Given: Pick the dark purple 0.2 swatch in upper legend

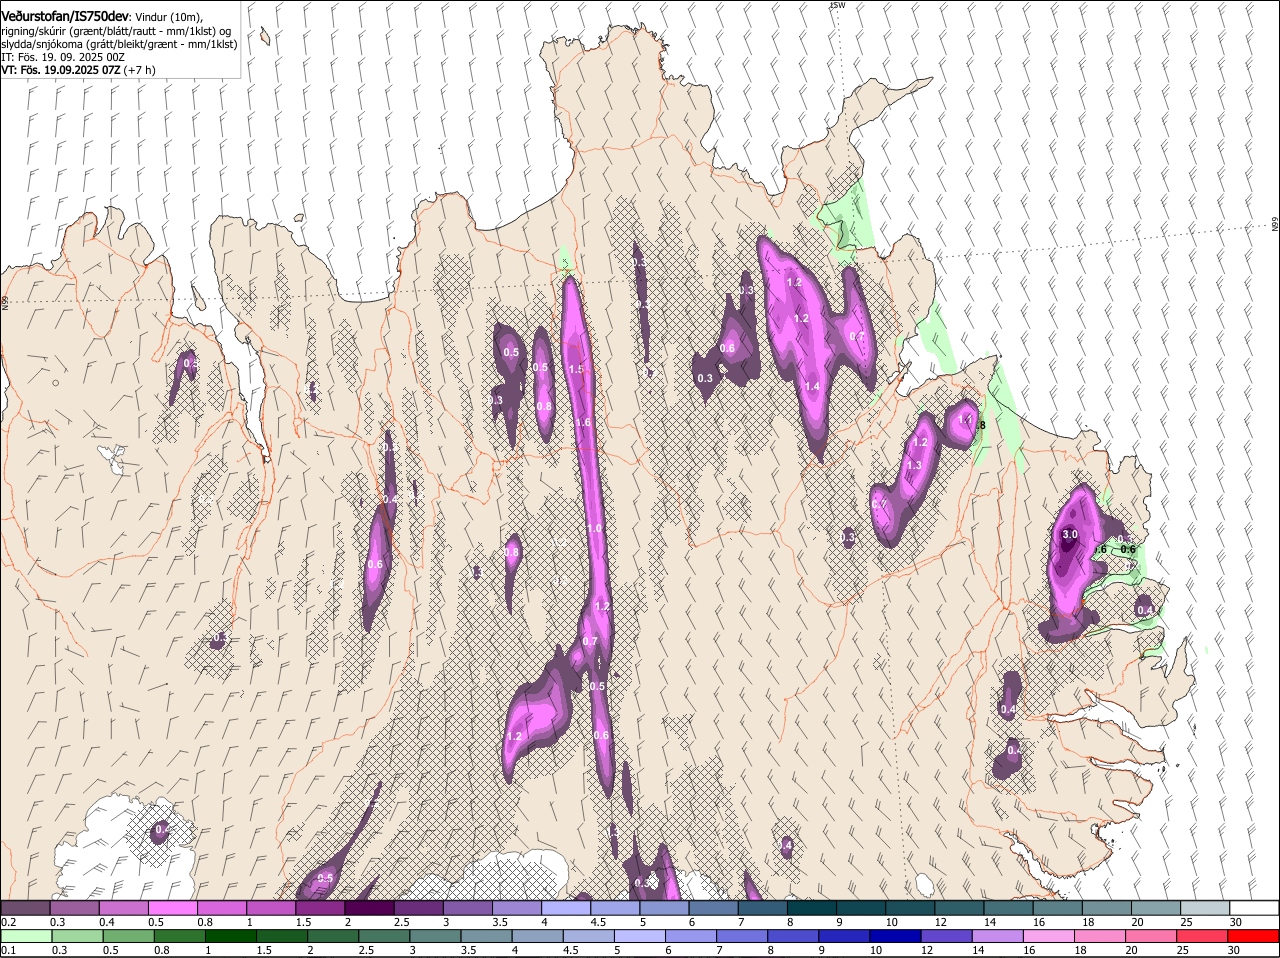Looking at the screenshot, I should click(25, 907).
